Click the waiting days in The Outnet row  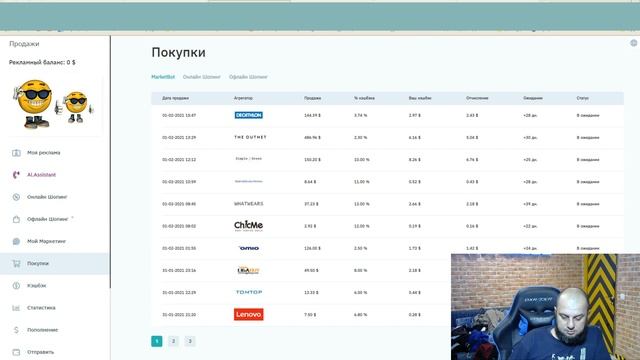pyautogui.click(x=530, y=138)
